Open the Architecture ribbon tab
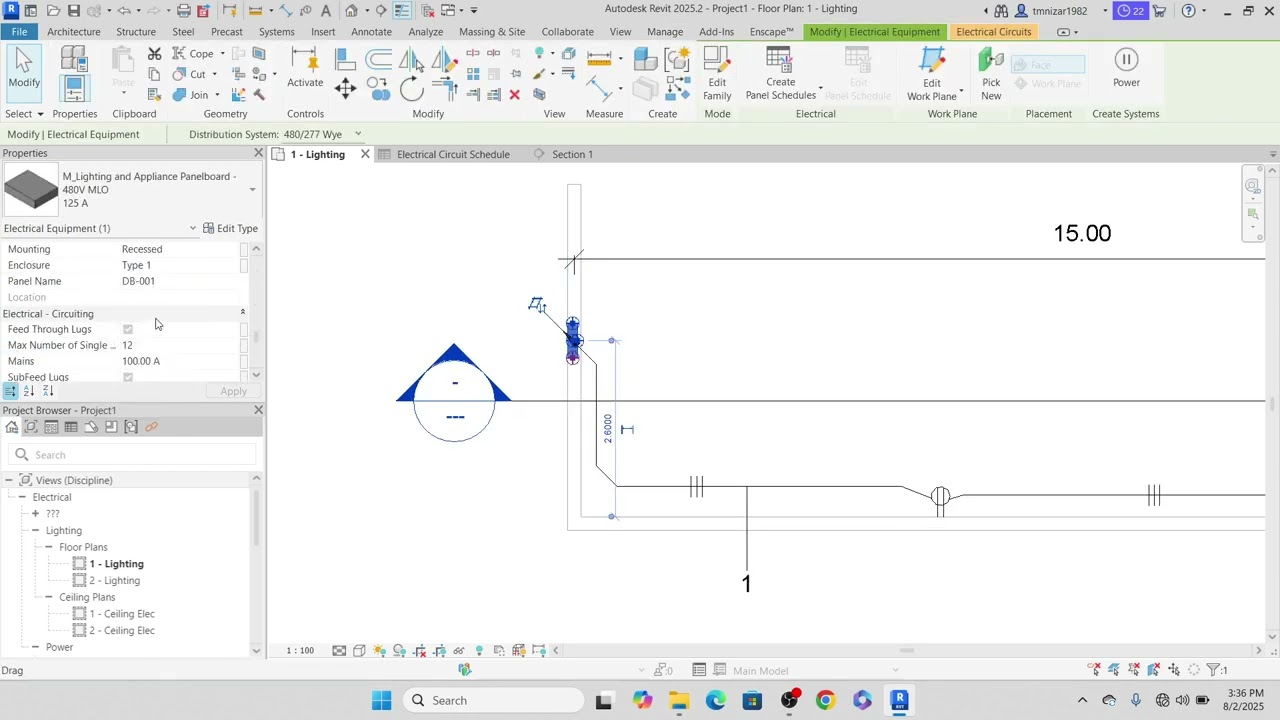Image resolution: width=1280 pixels, height=720 pixels. [73, 32]
